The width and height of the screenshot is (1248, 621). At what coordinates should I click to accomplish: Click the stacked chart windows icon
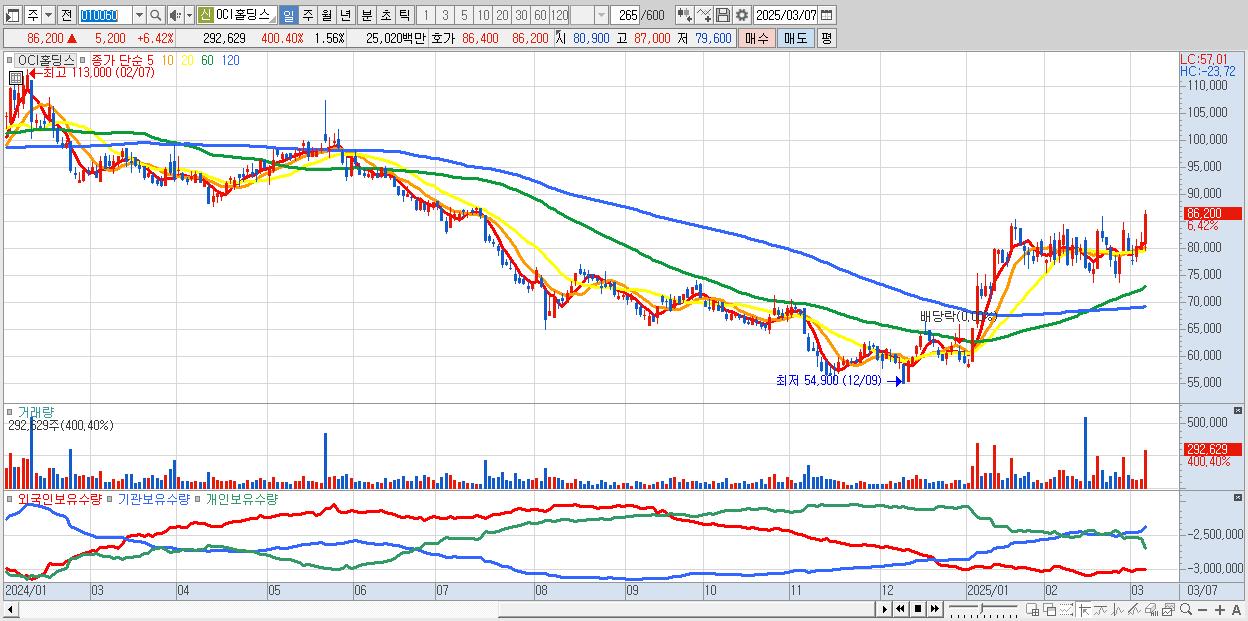tap(1168, 610)
